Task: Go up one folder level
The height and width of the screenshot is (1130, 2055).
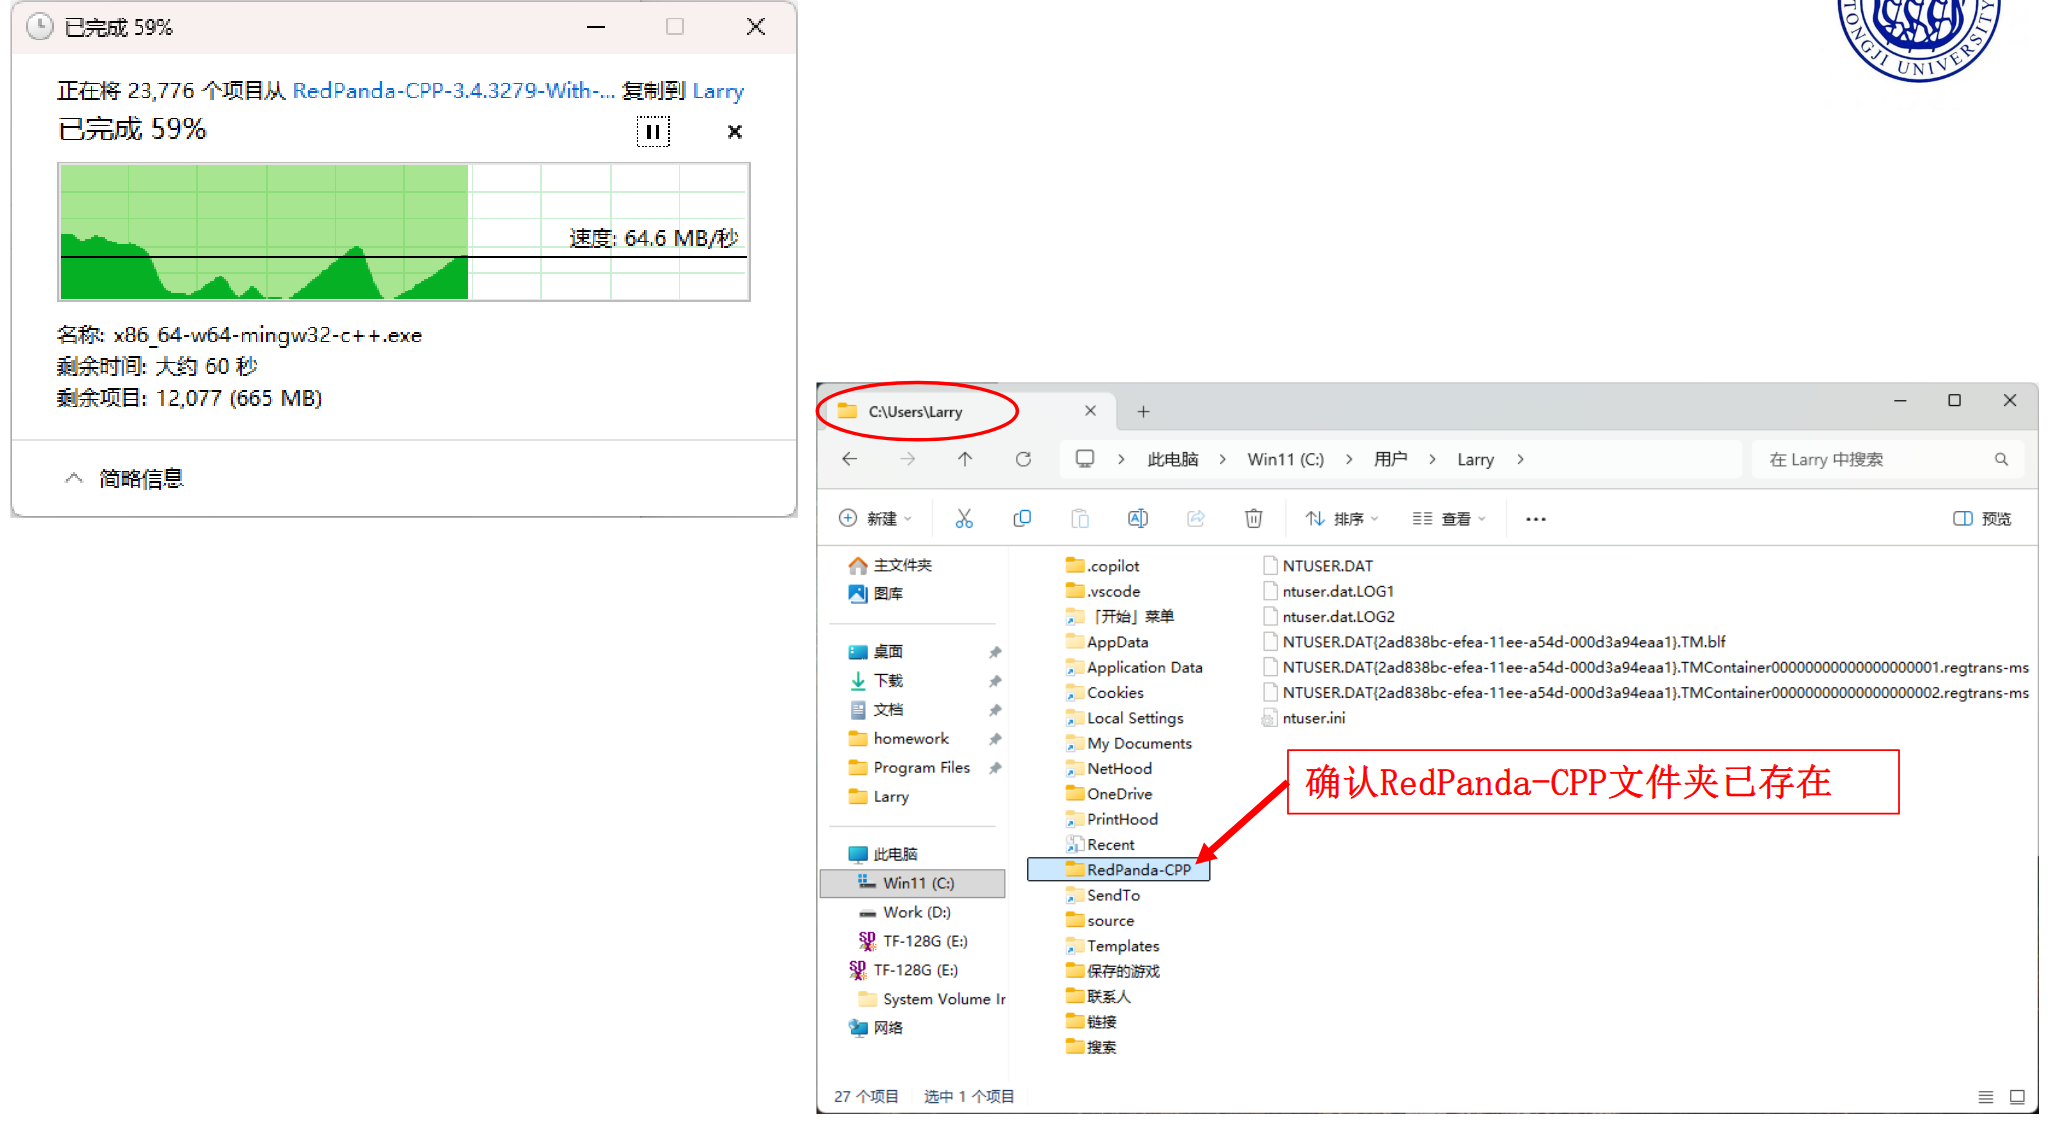Action: click(964, 459)
